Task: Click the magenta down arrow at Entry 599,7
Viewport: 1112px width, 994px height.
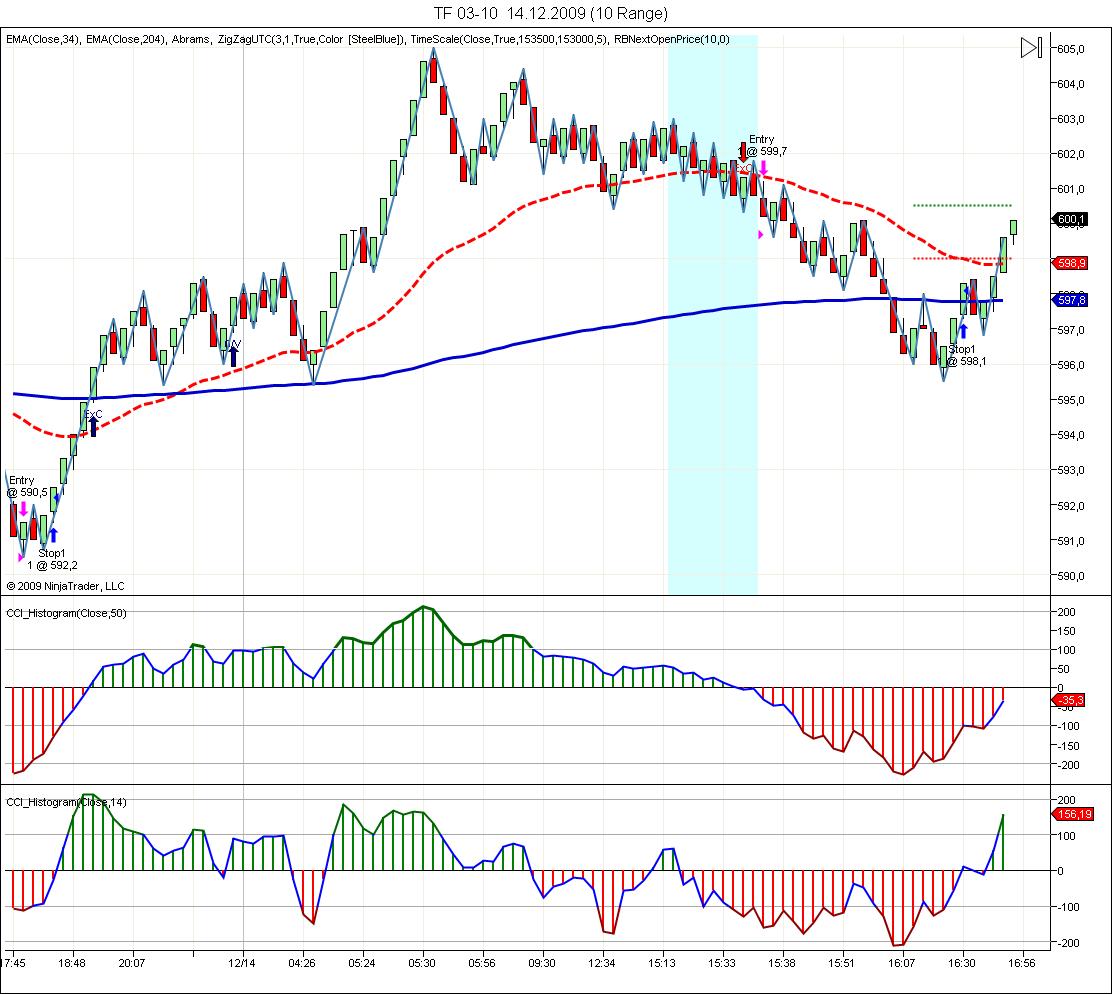Action: pos(764,168)
